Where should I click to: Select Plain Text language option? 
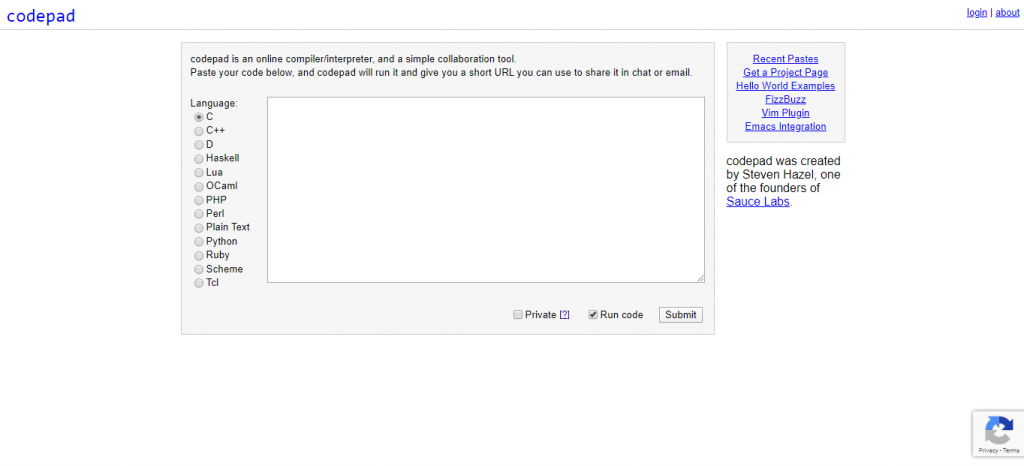point(199,228)
